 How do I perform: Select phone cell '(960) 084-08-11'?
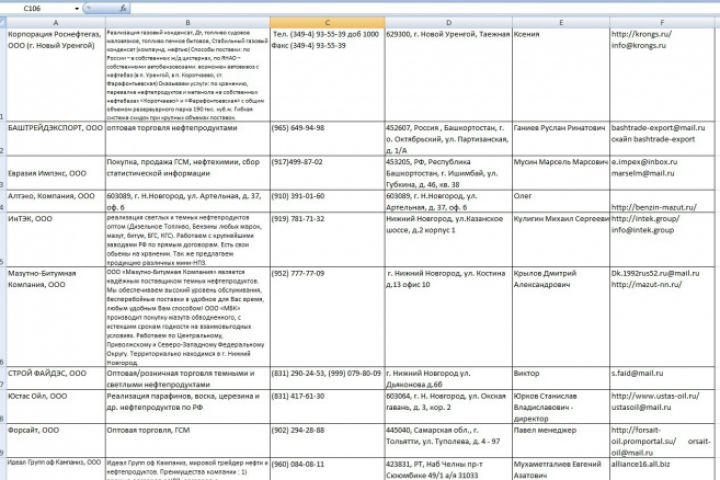click(x=327, y=469)
